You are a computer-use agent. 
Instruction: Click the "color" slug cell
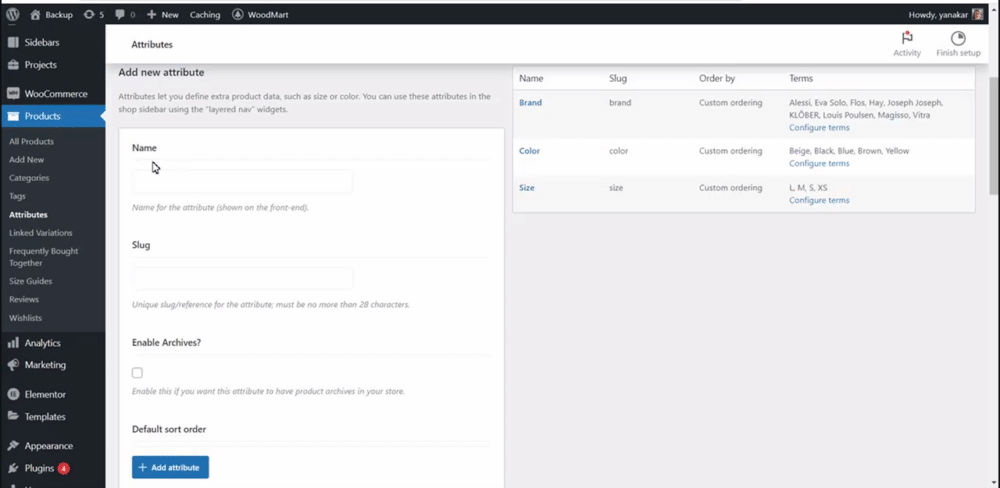(x=619, y=151)
